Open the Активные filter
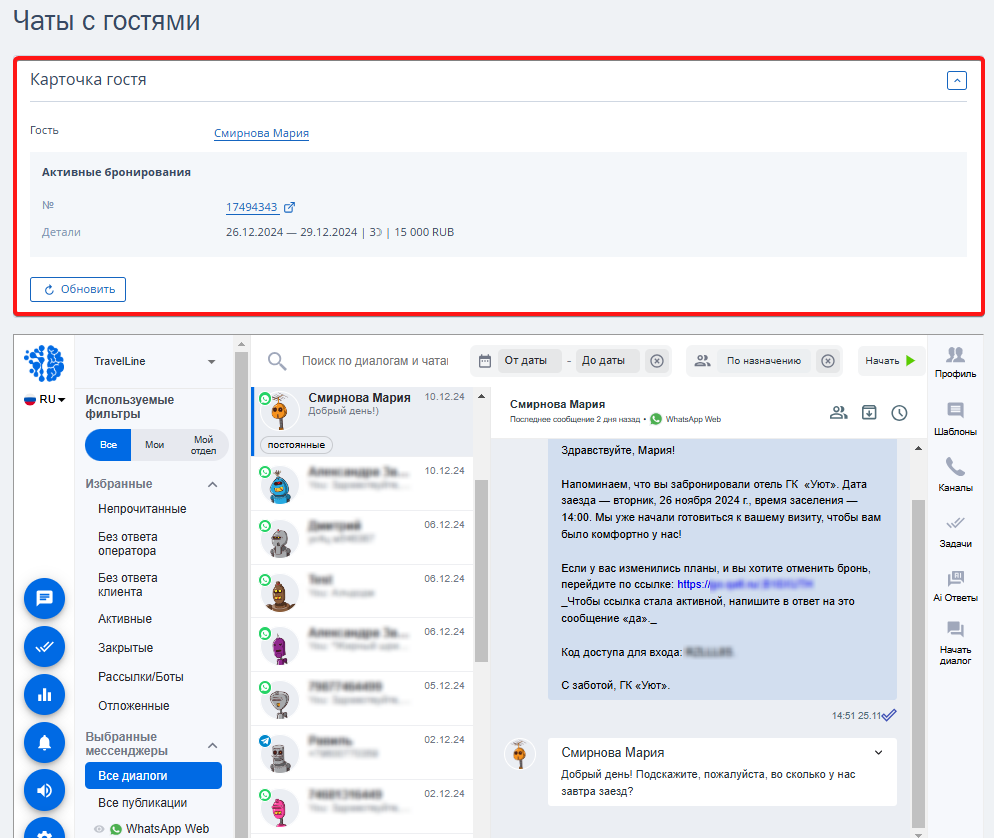 125,619
